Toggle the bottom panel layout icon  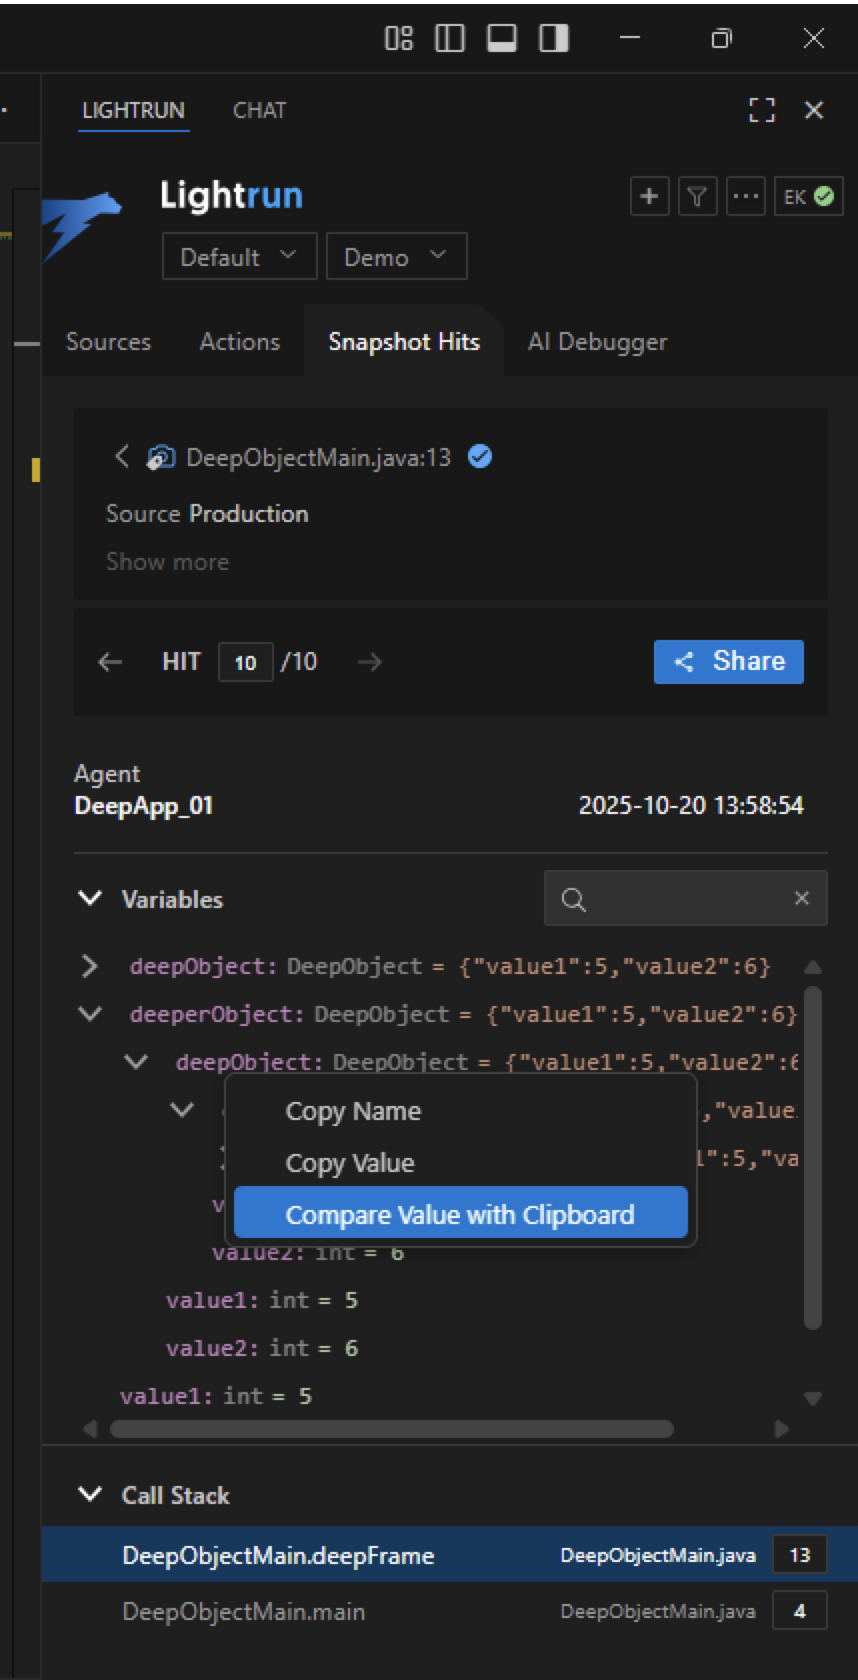501,38
